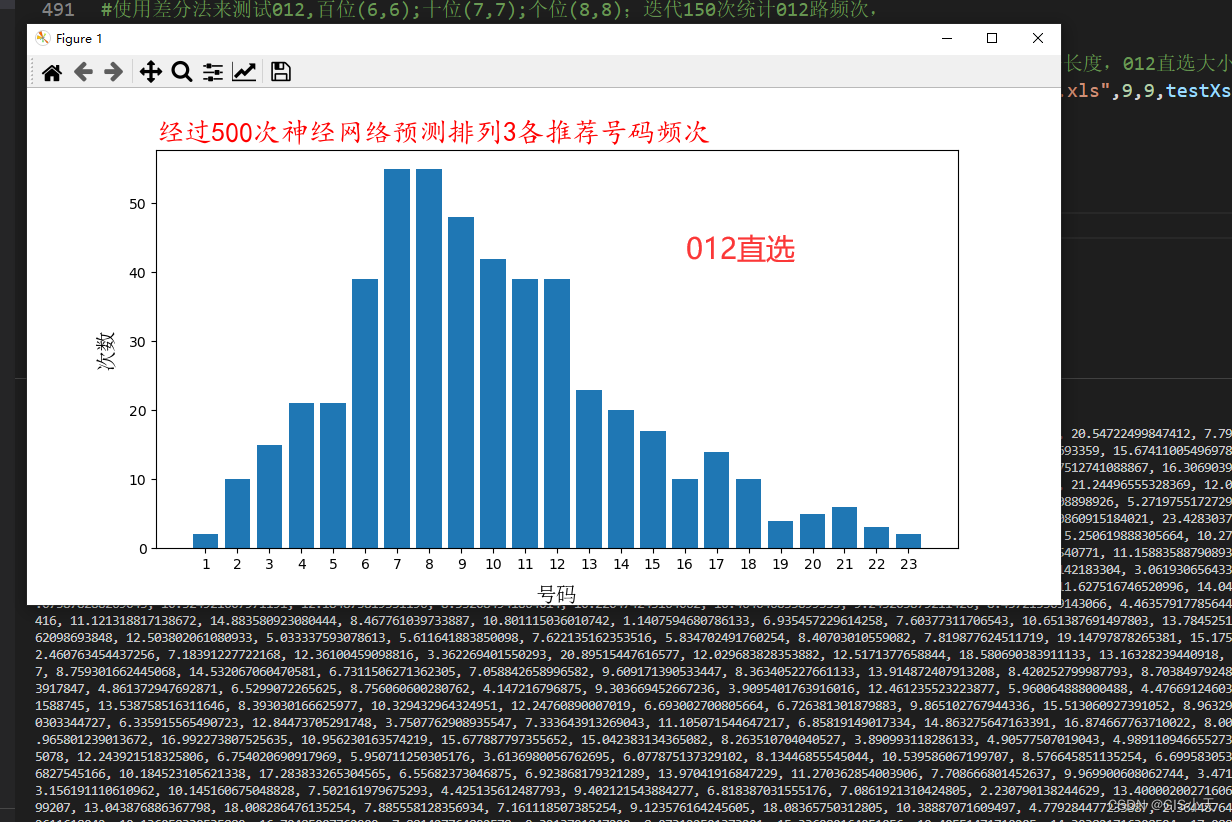The image size is (1232, 822).
Task: Click the x-axis tick label 23
Action: click(x=908, y=564)
